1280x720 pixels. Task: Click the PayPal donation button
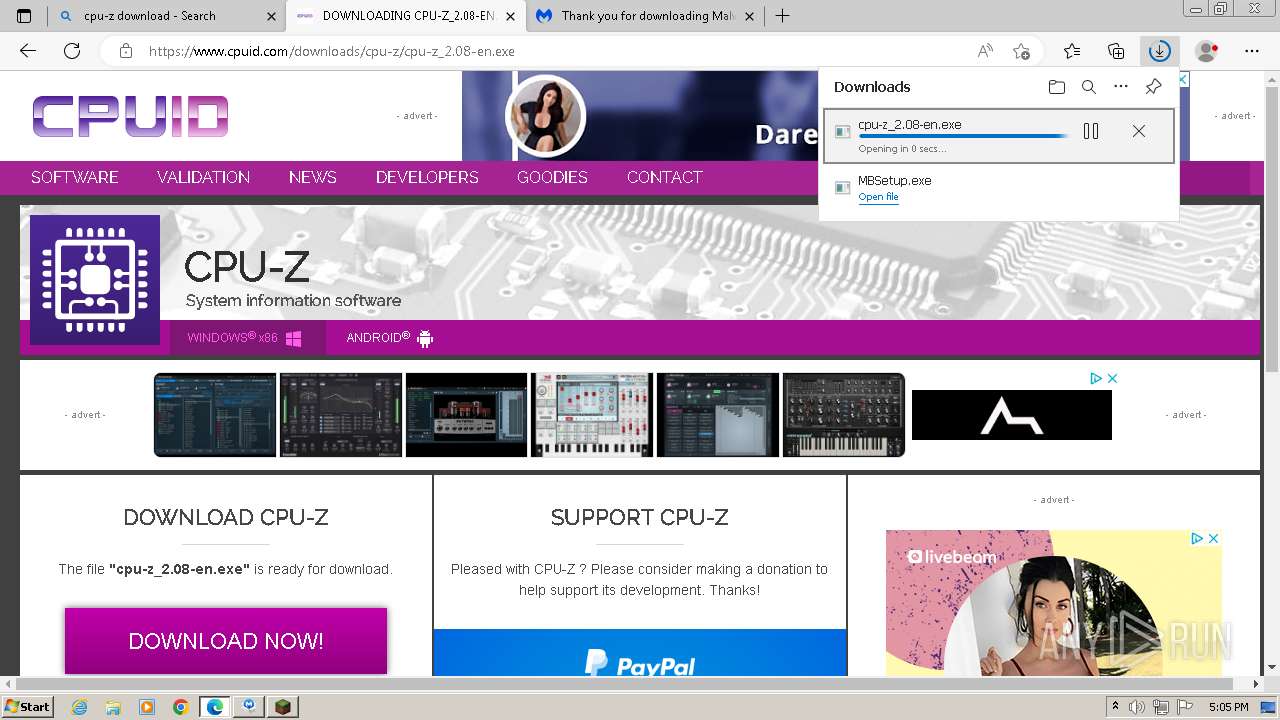[x=640, y=653]
